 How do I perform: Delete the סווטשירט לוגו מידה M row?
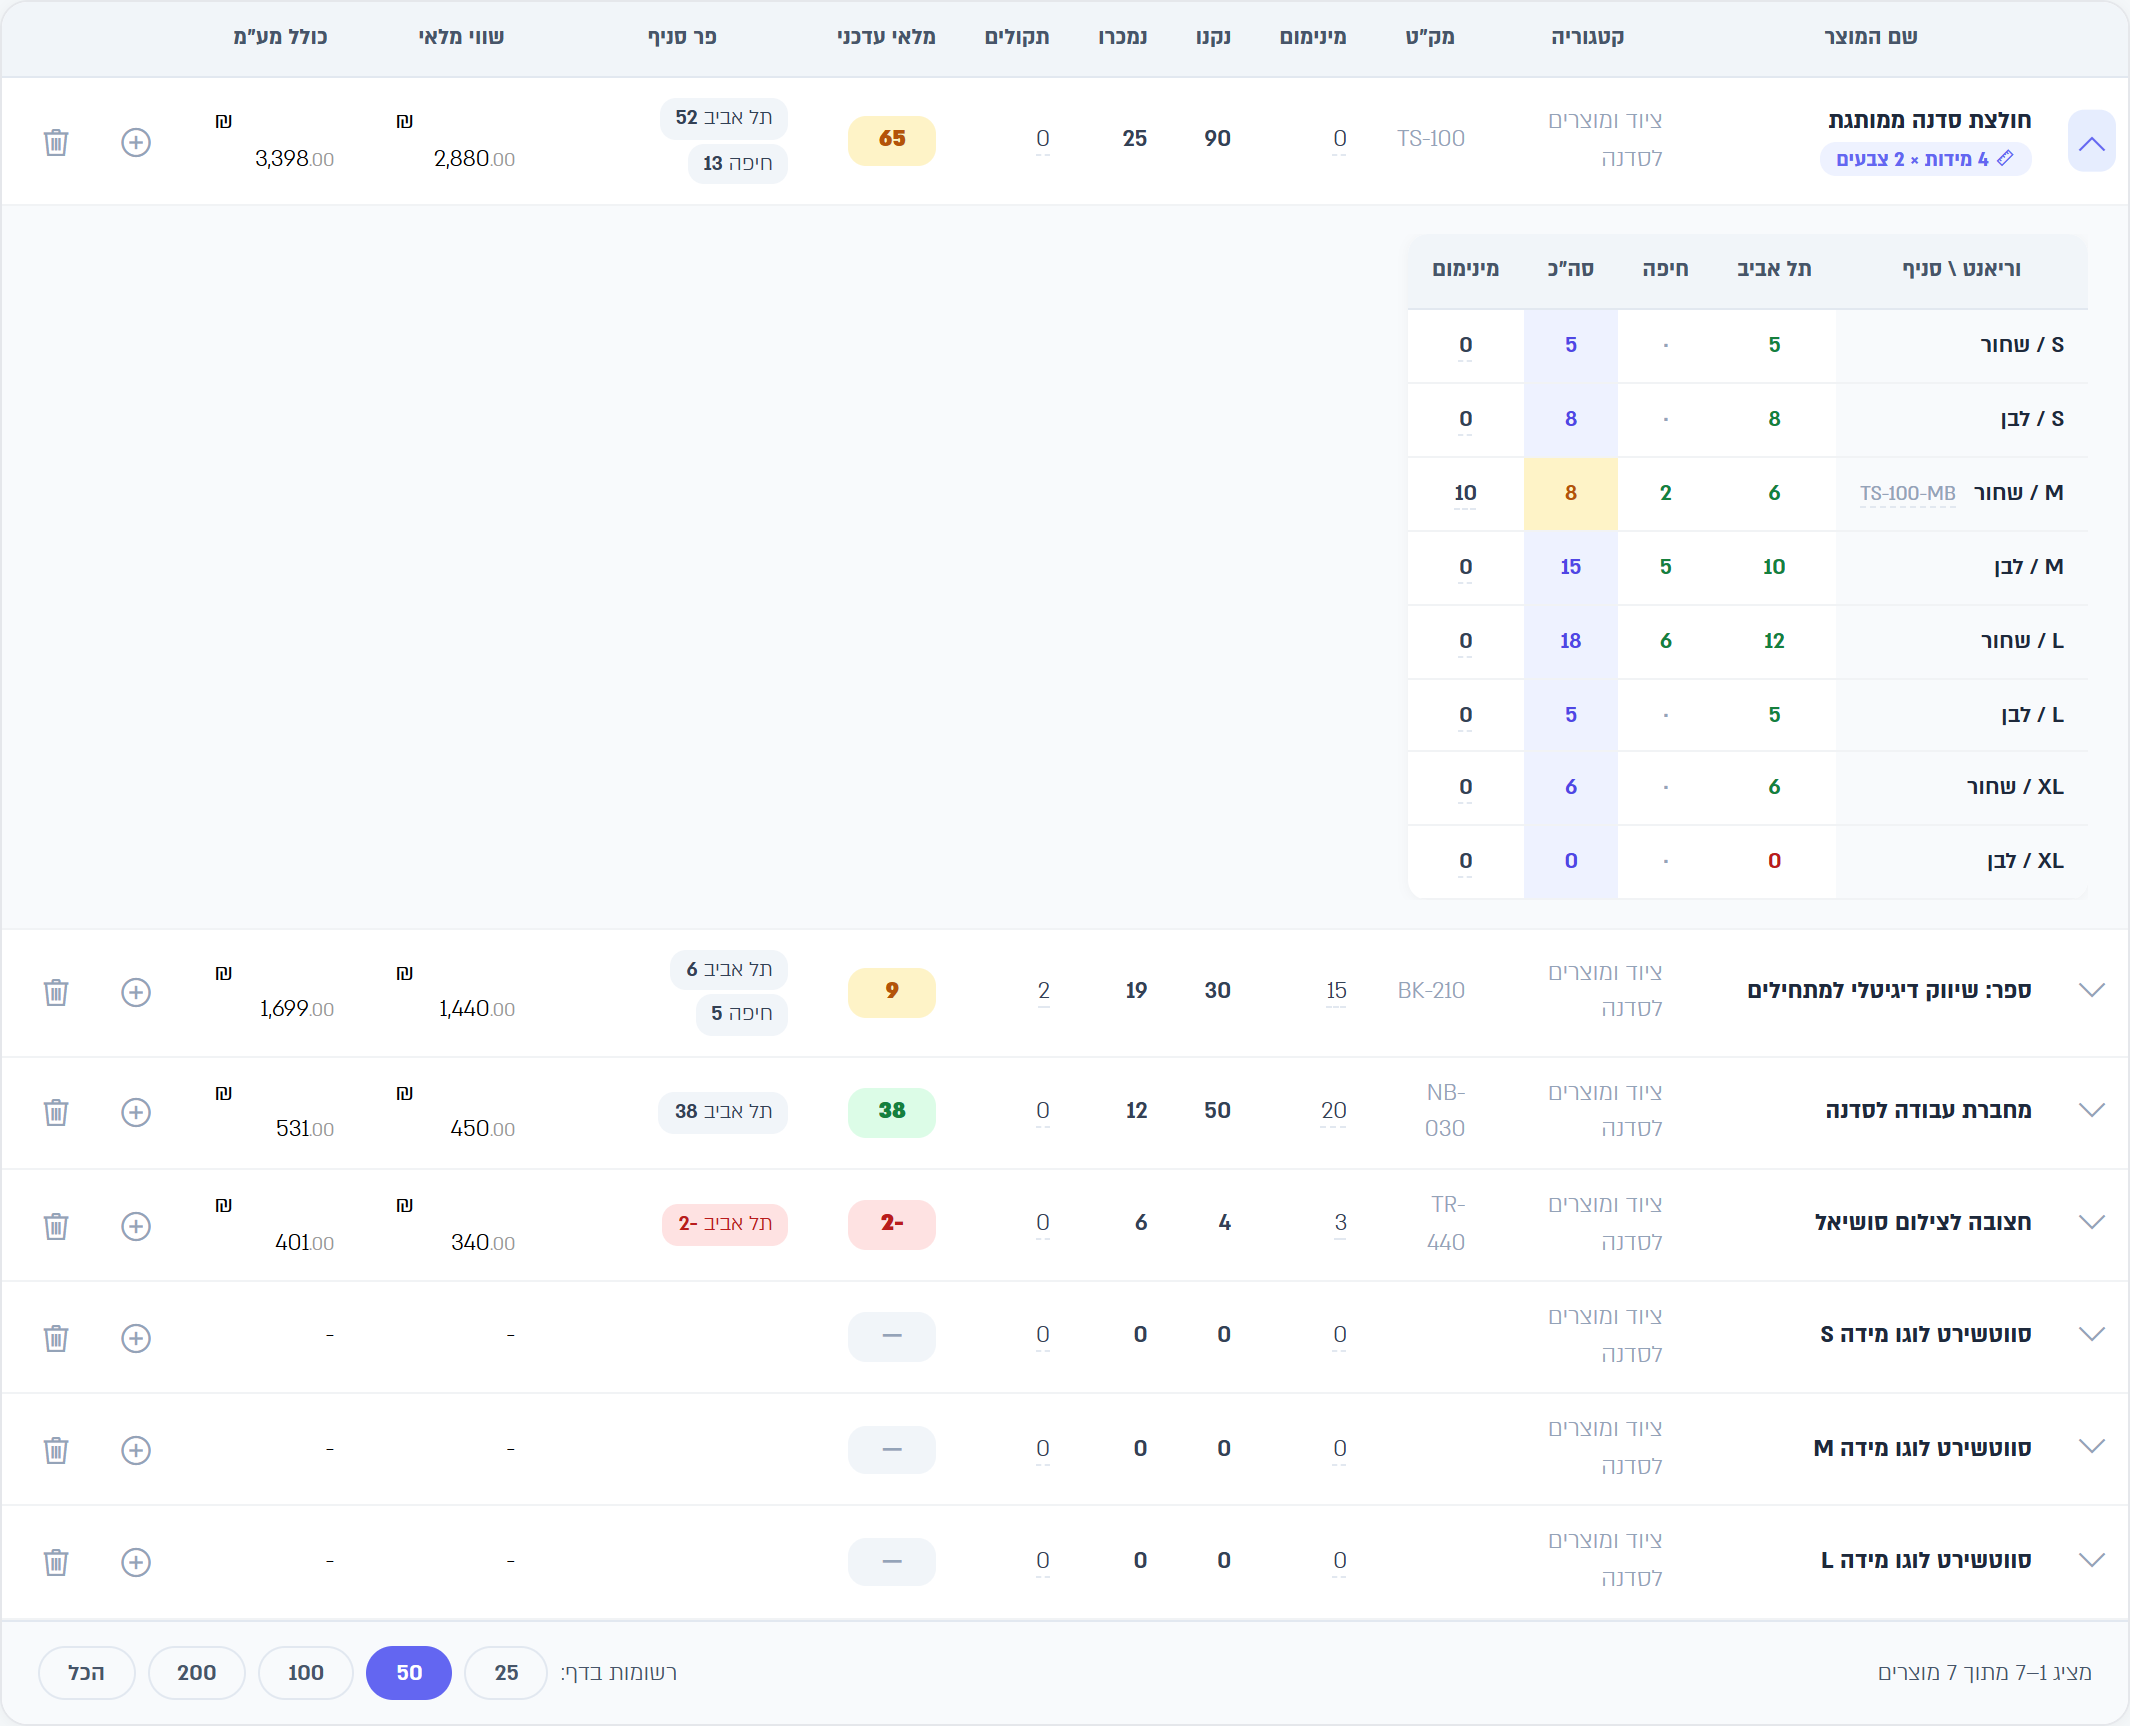pyautogui.click(x=56, y=1450)
